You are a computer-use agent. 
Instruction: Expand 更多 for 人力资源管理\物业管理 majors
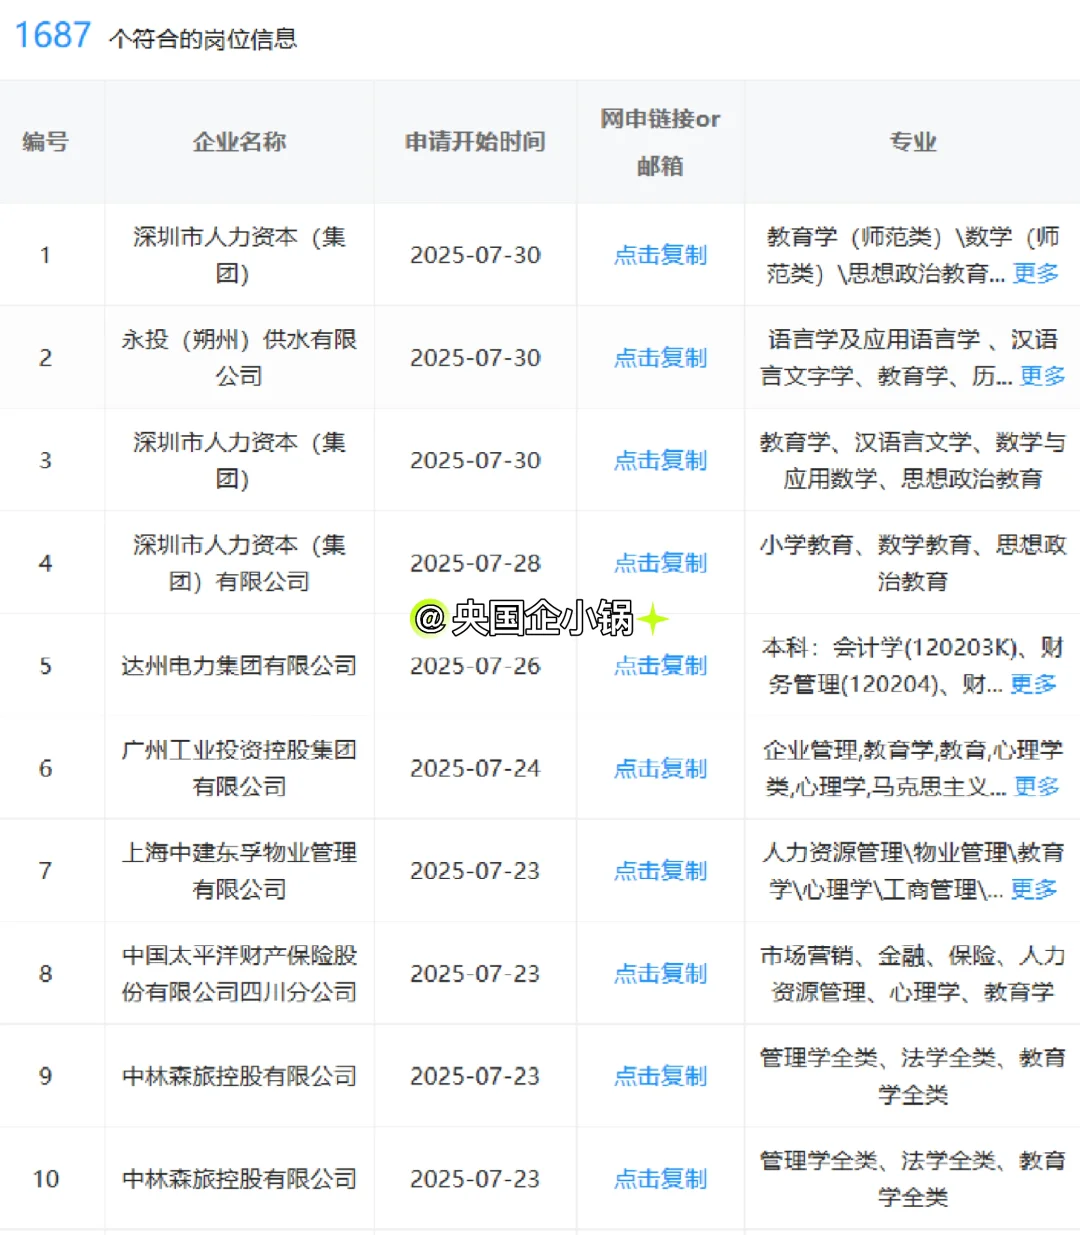click(1034, 889)
